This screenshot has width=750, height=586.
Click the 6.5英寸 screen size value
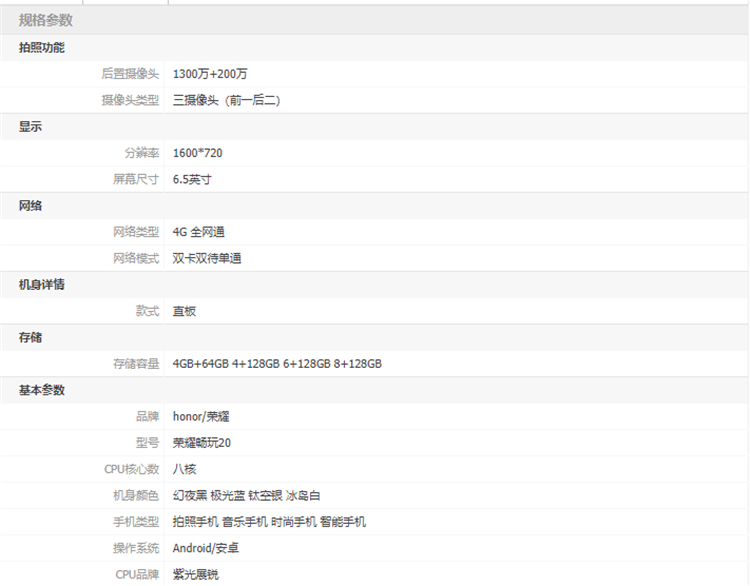pyautogui.click(x=192, y=180)
